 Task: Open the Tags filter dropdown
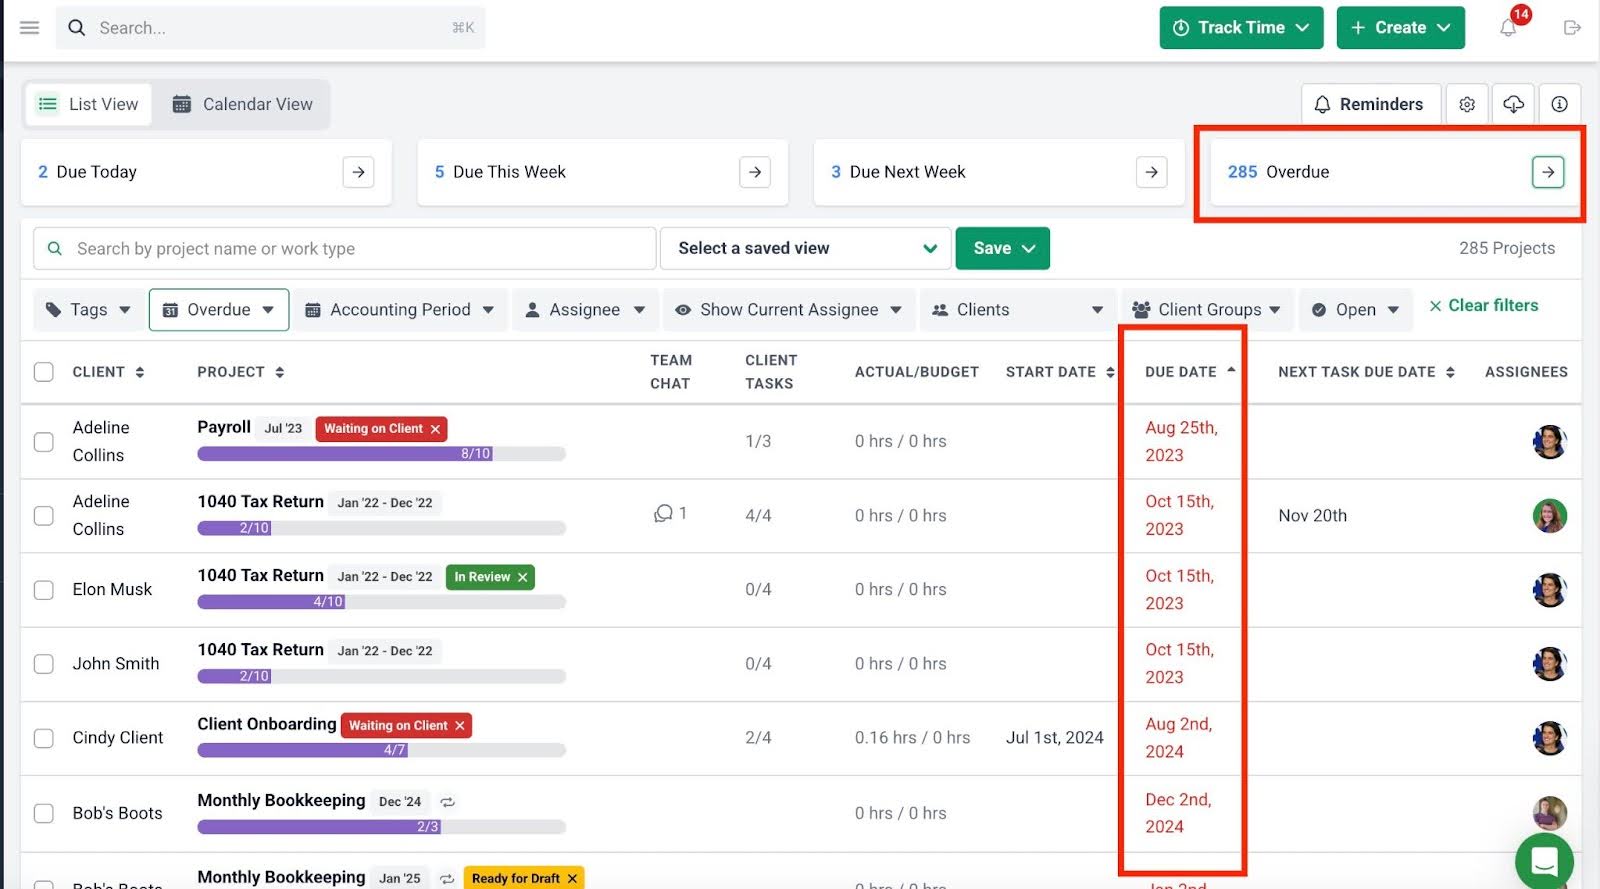pos(89,310)
